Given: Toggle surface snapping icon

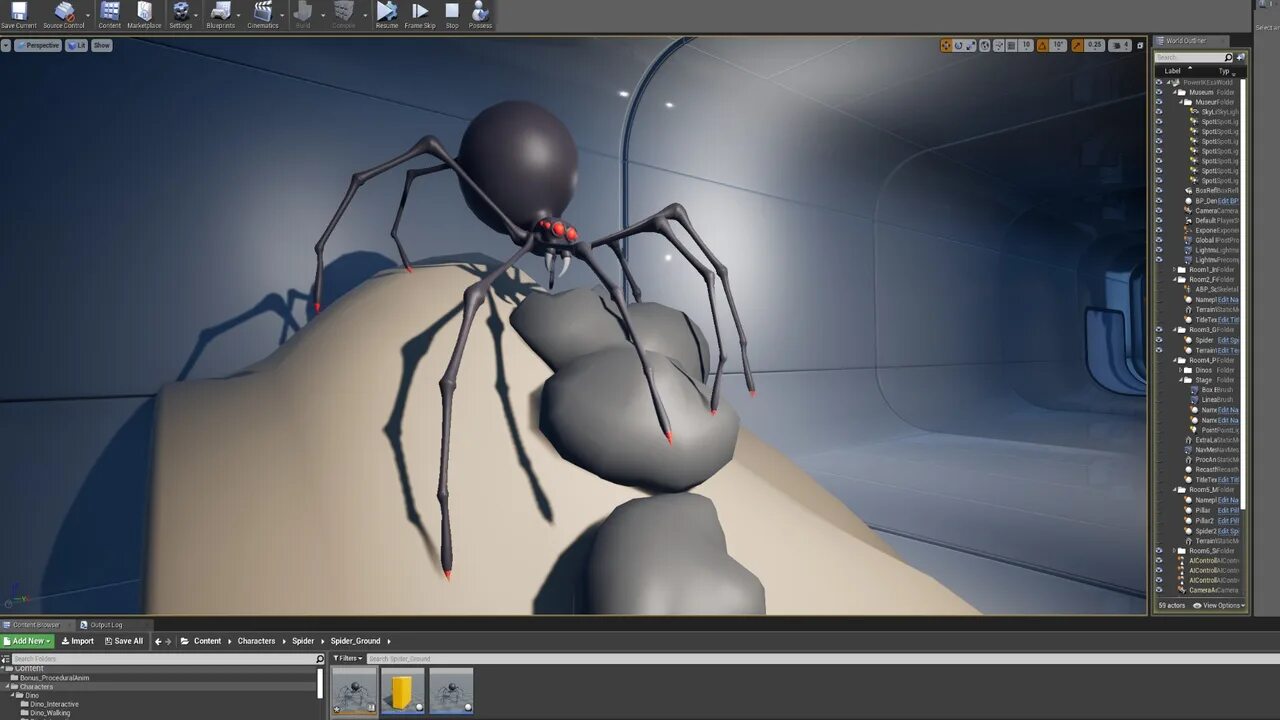Looking at the screenshot, I should 998,45.
